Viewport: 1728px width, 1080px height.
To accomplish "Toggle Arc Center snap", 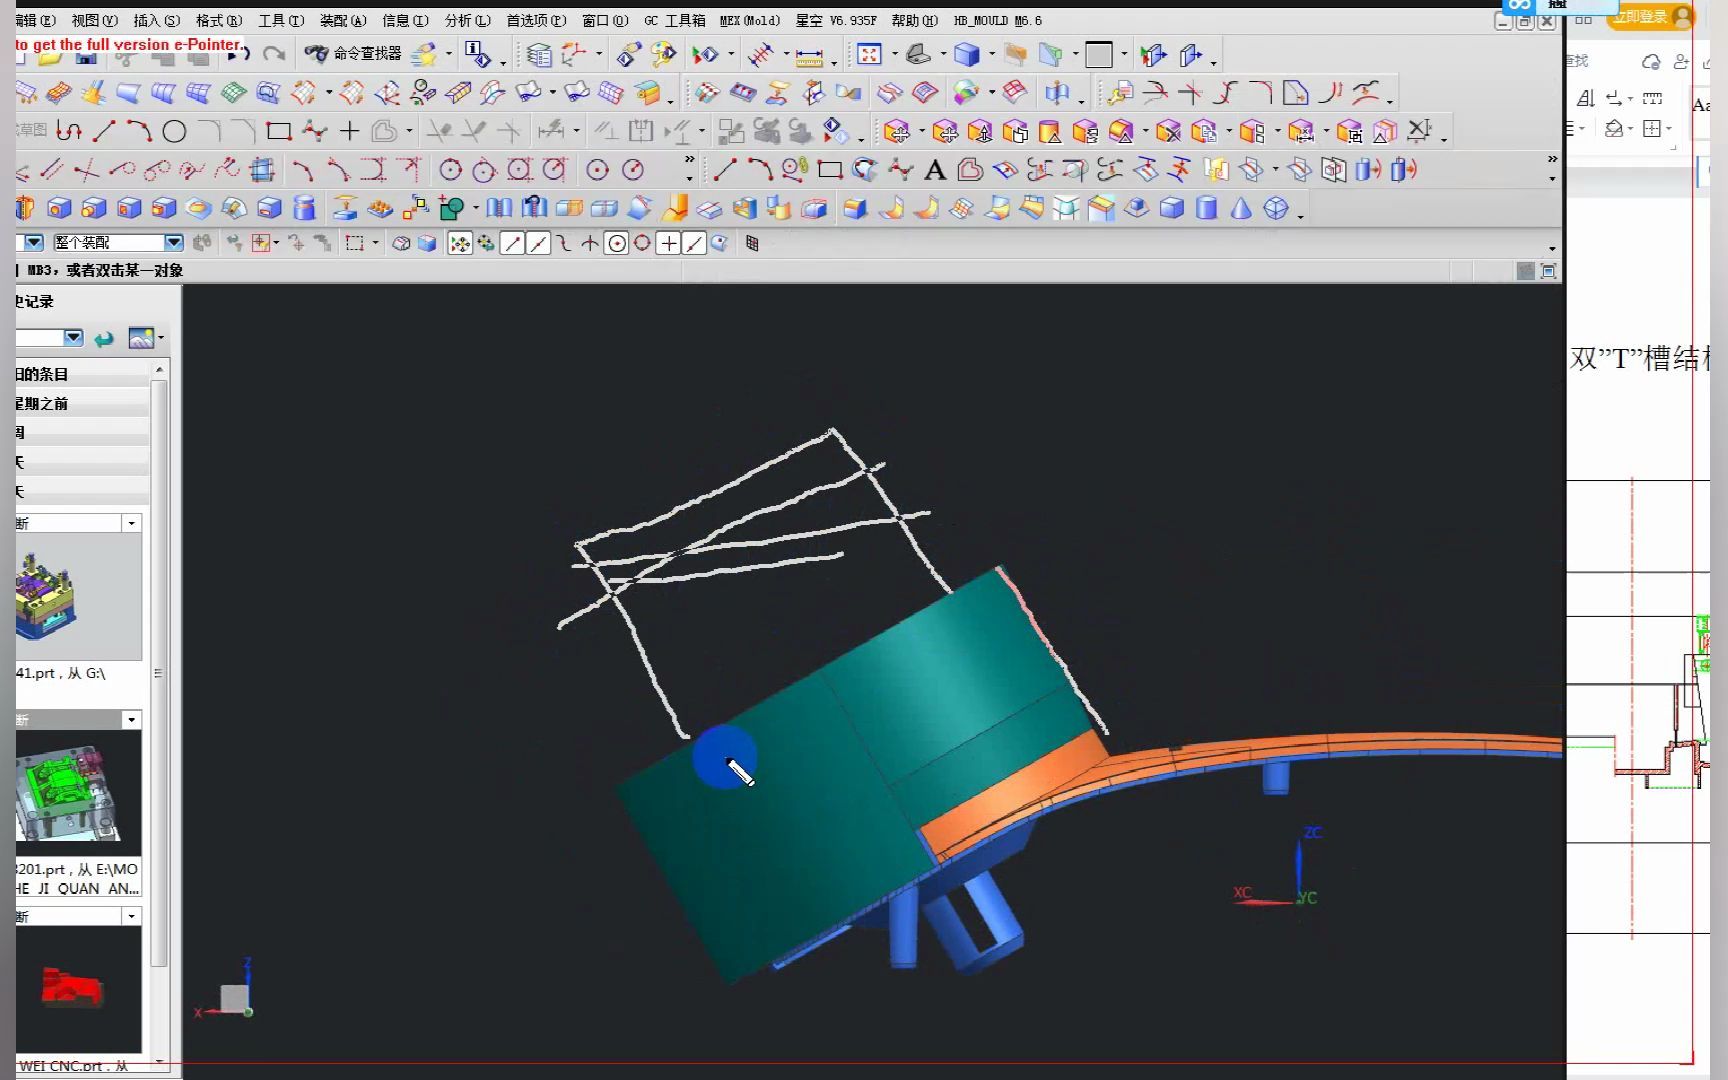I will [x=617, y=243].
